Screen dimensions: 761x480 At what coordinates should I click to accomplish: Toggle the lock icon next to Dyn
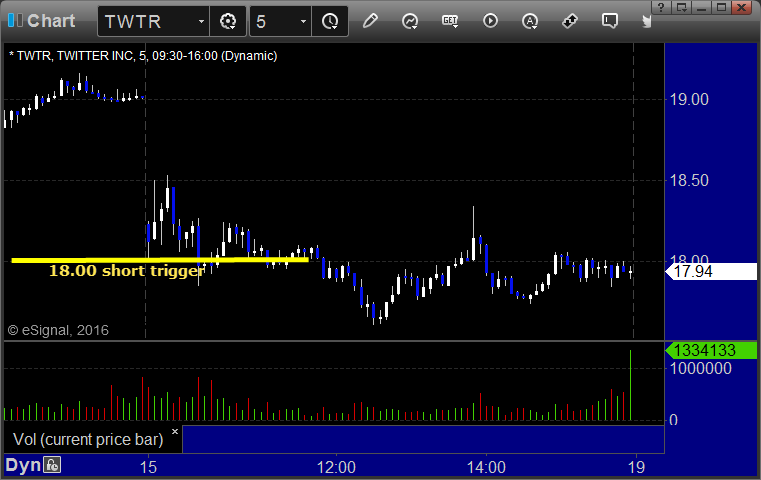point(52,464)
